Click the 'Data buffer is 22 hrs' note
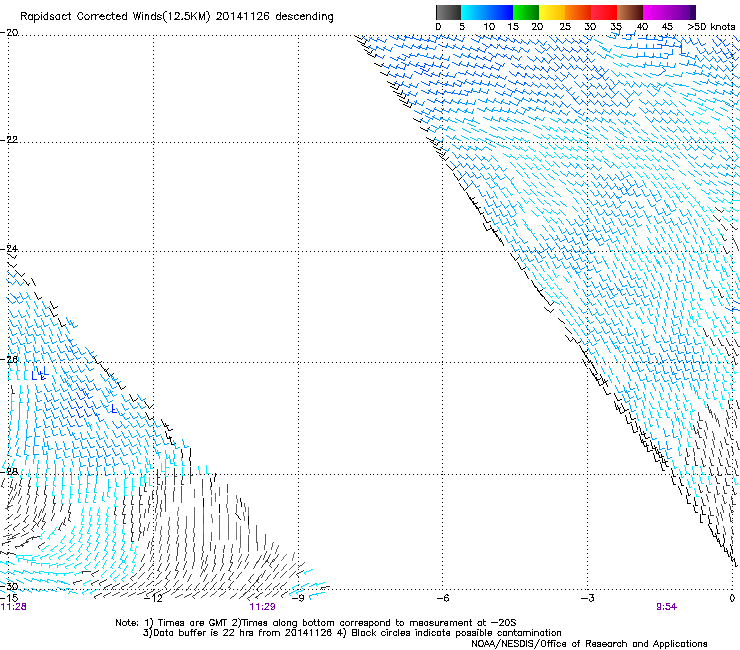740x650 pixels. click(x=352, y=633)
